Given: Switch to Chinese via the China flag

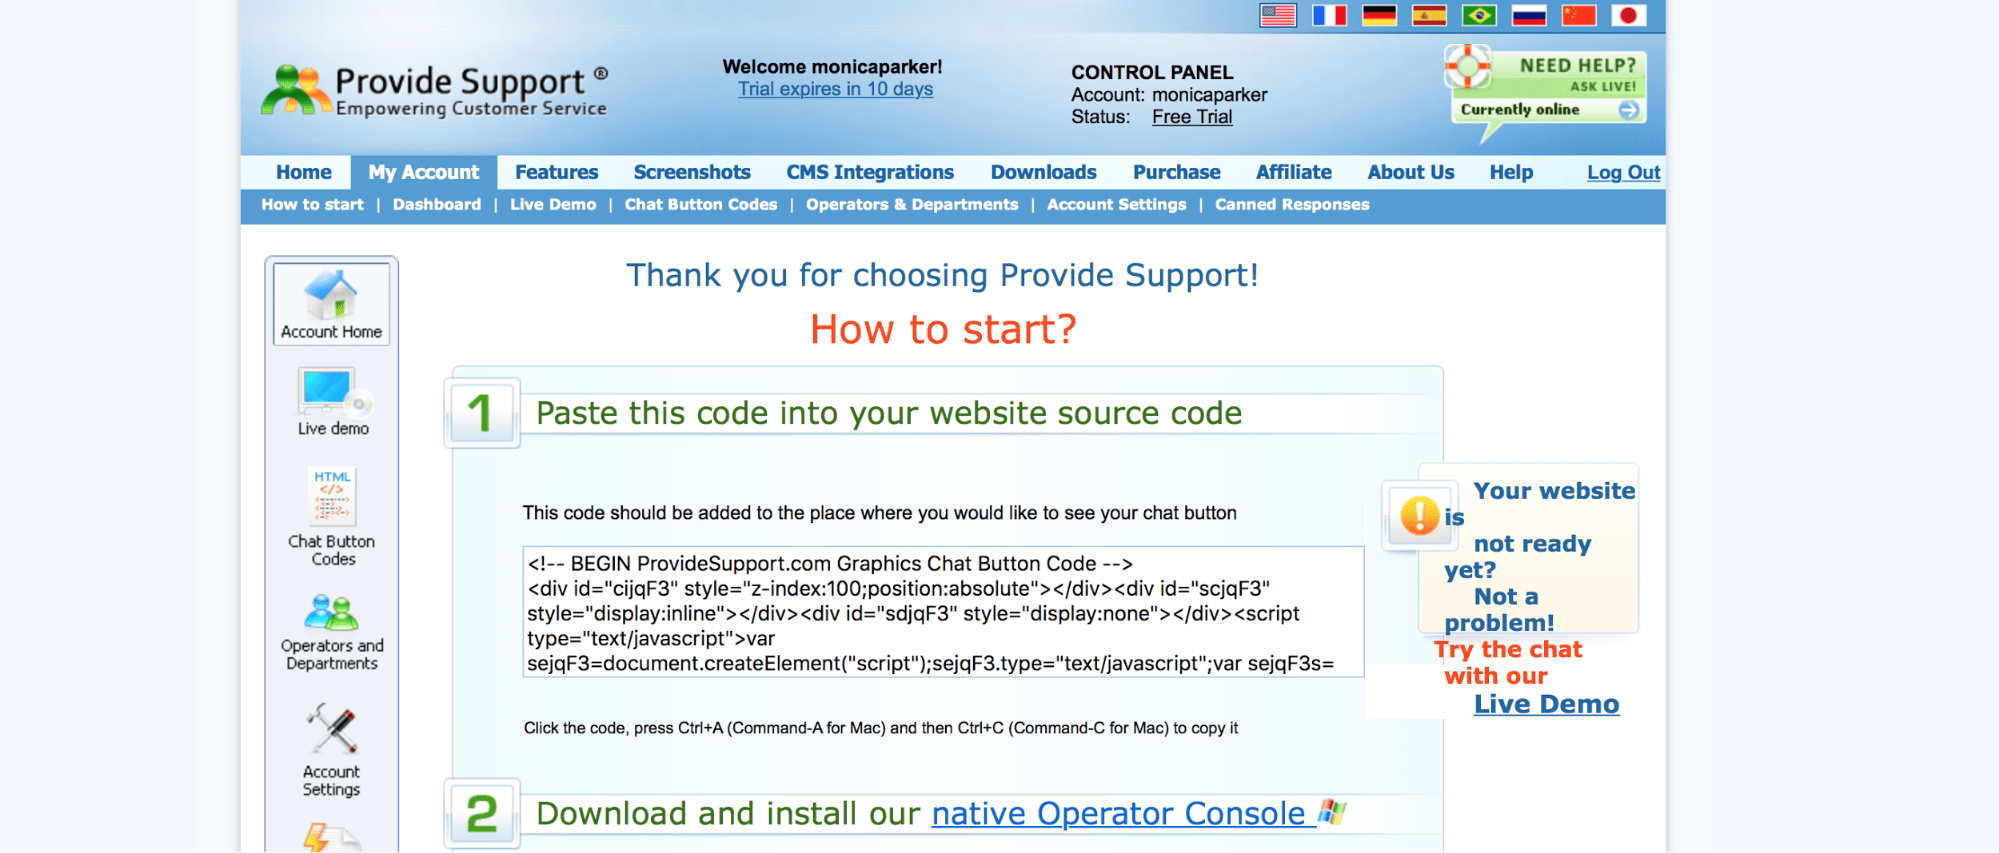Looking at the screenshot, I should (x=1579, y=15).
